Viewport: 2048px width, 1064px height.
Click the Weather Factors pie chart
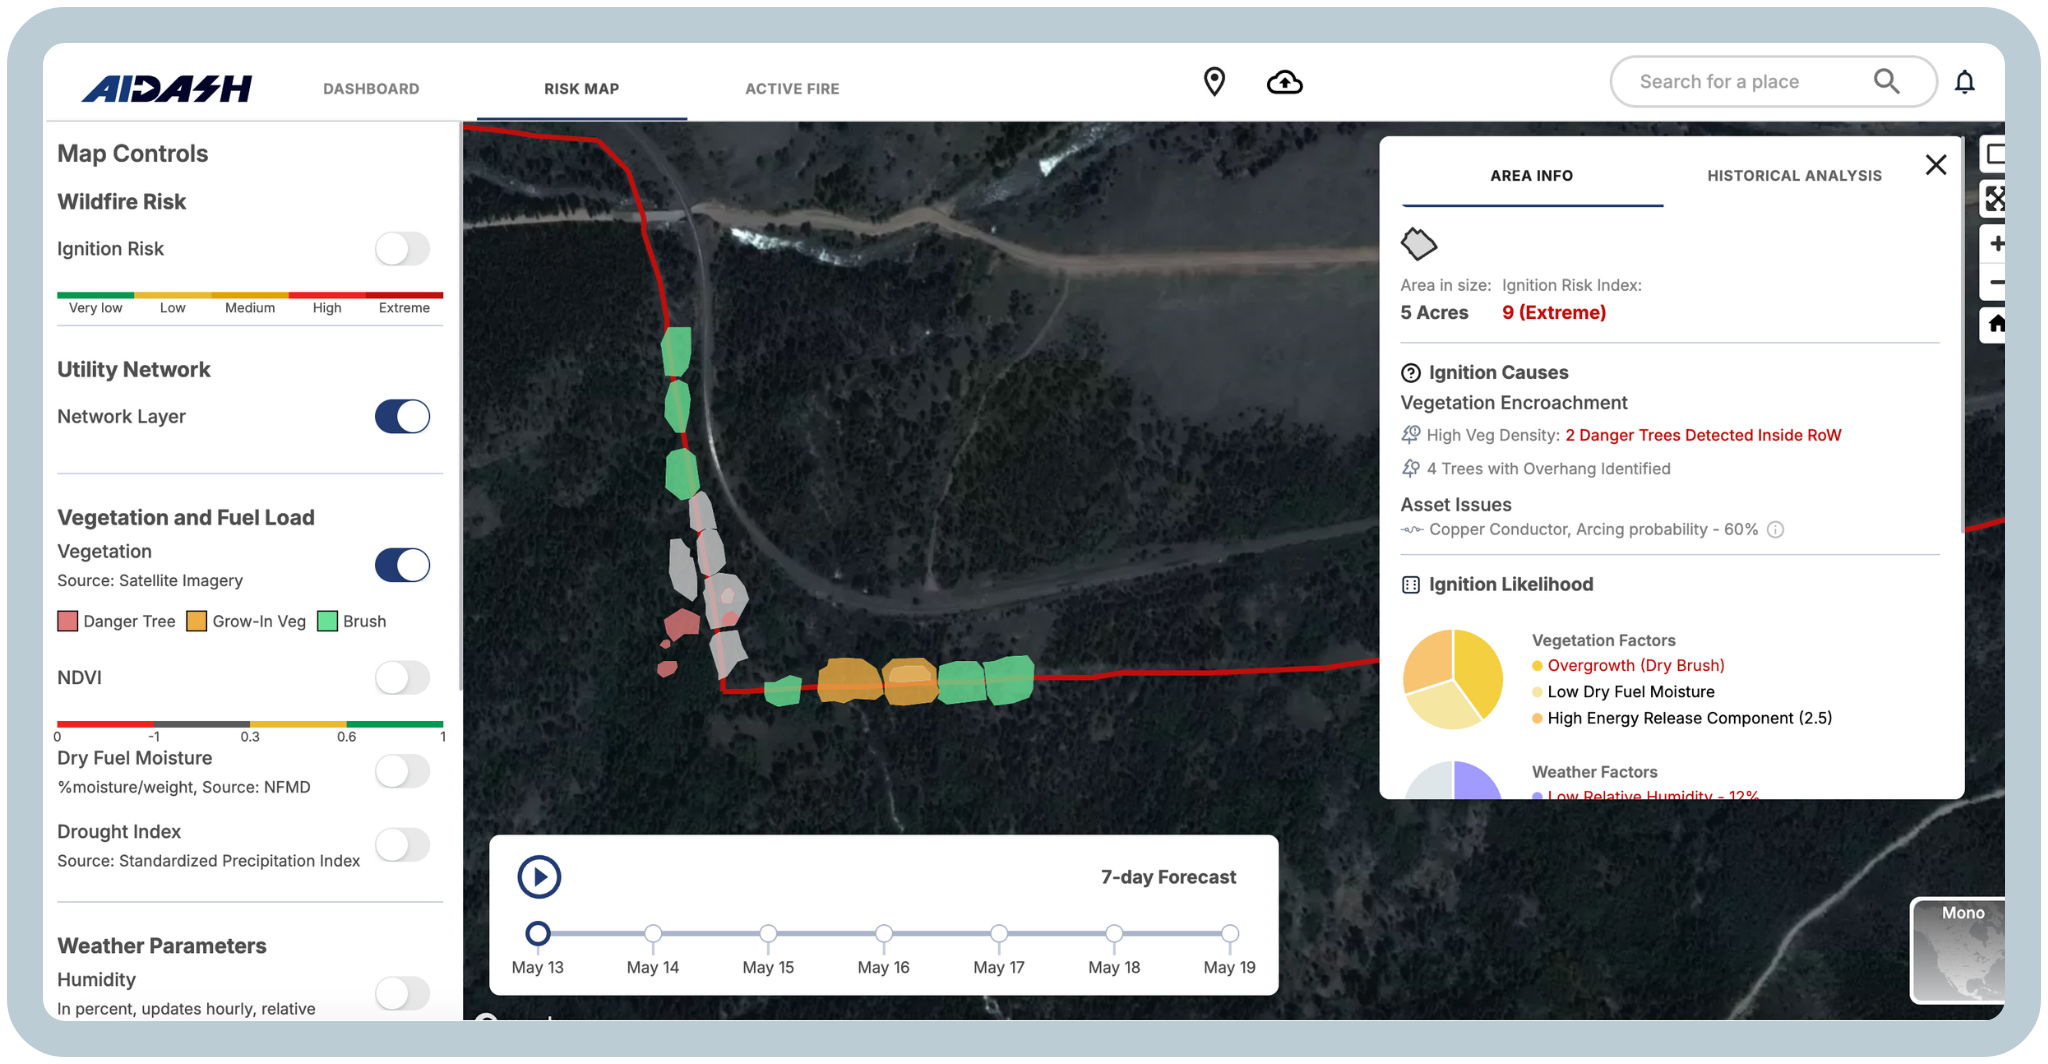[x=1453, y=780]
